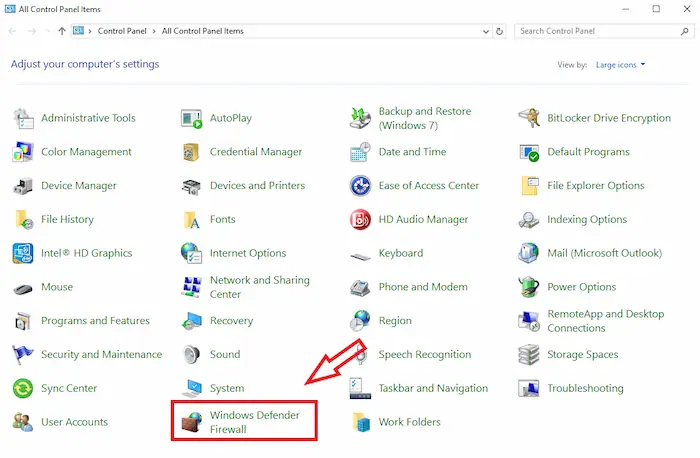The height and width of the screenshot is (458, 700).
Task: Click All Control Panel Items breadcrumb
Action: pyautogui.click(x=203, y=31)
